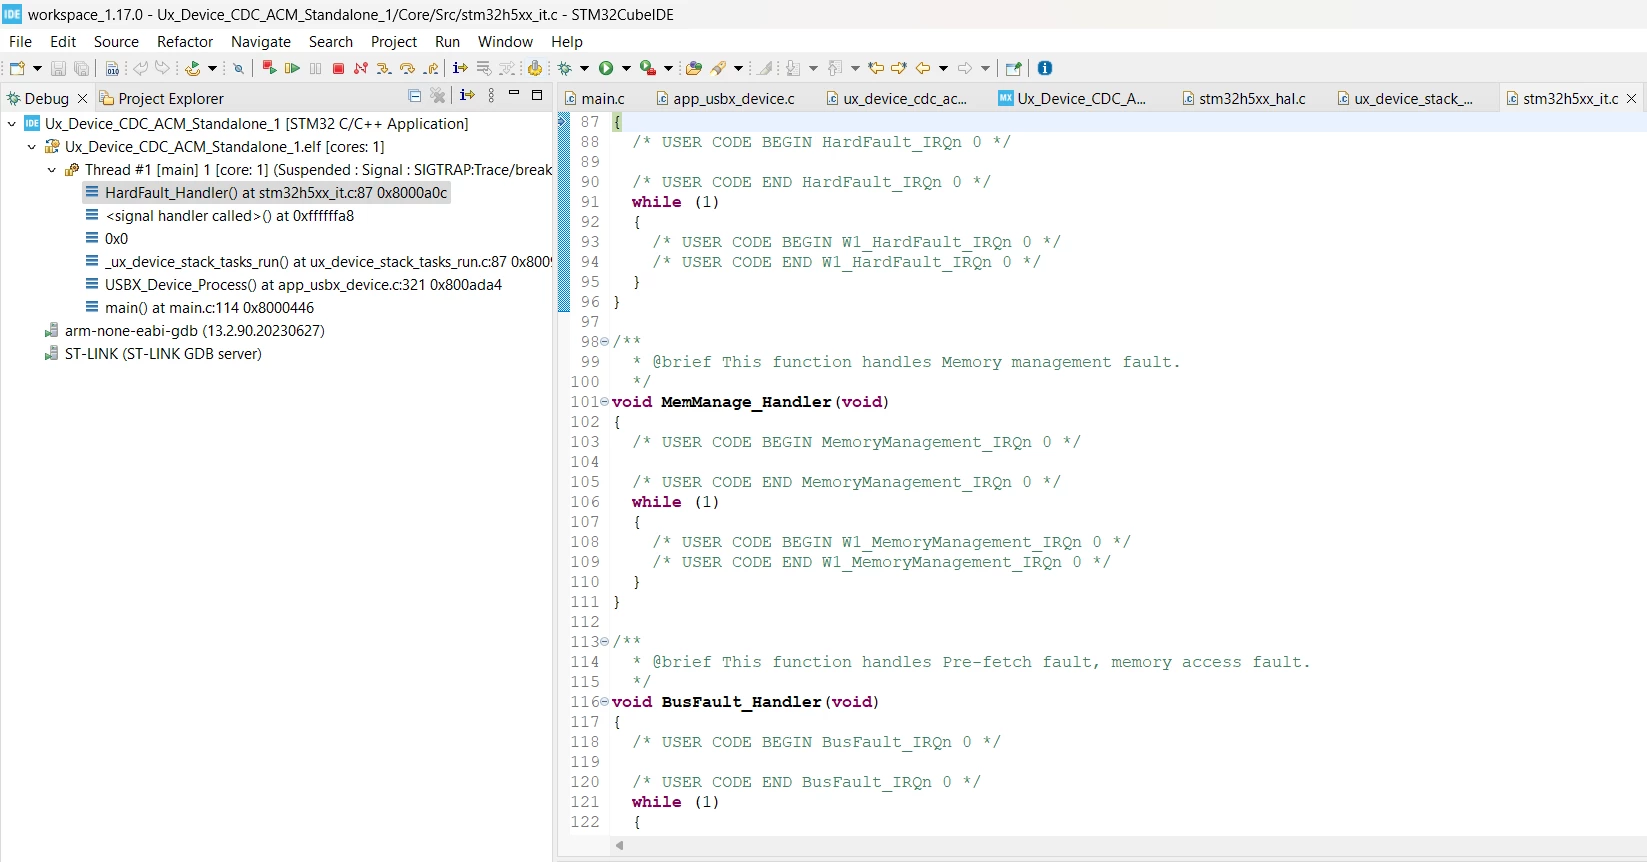Viewport: 1647px width, 862px height.
Task: Select _ux_device_stack_tasks_run() stack frame
Action: coord(318,262)
